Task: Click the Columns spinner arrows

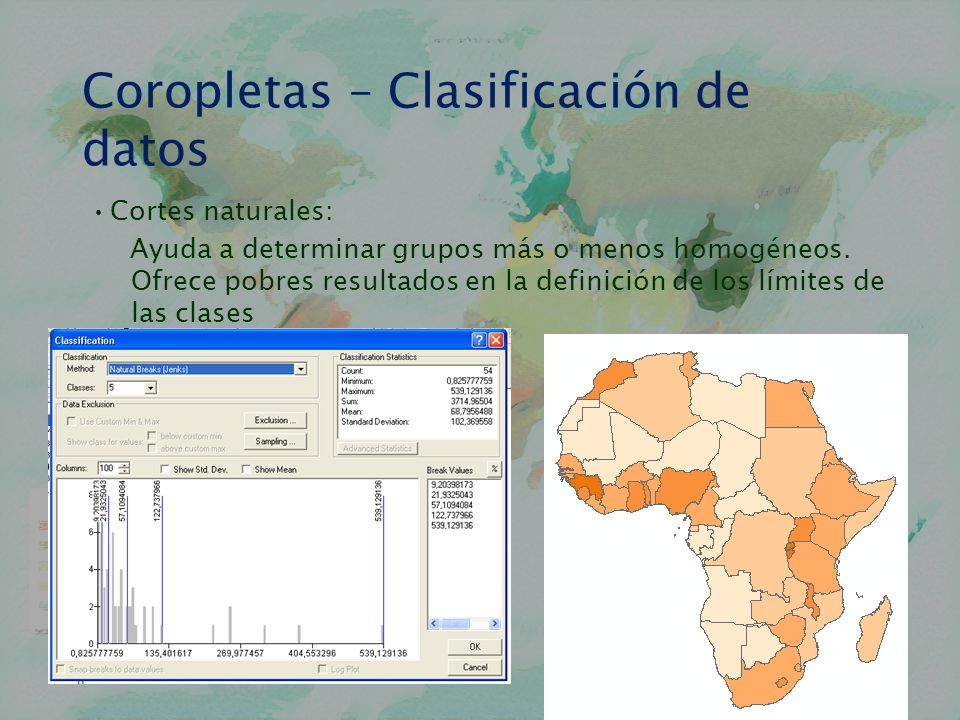Action: [x=124, y=468]
